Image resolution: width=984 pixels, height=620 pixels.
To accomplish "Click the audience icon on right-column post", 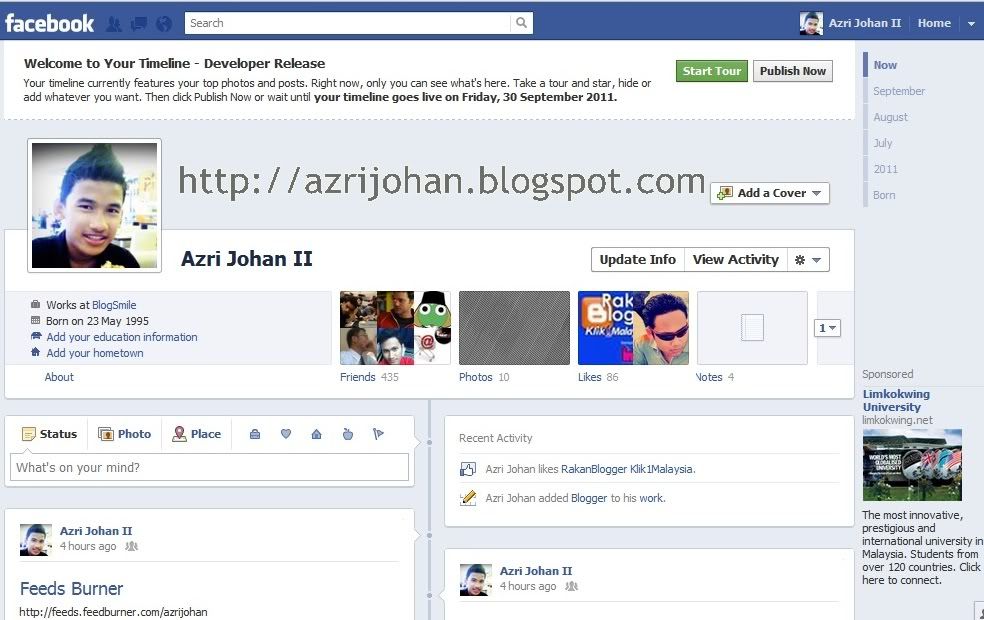I will 571,587.
